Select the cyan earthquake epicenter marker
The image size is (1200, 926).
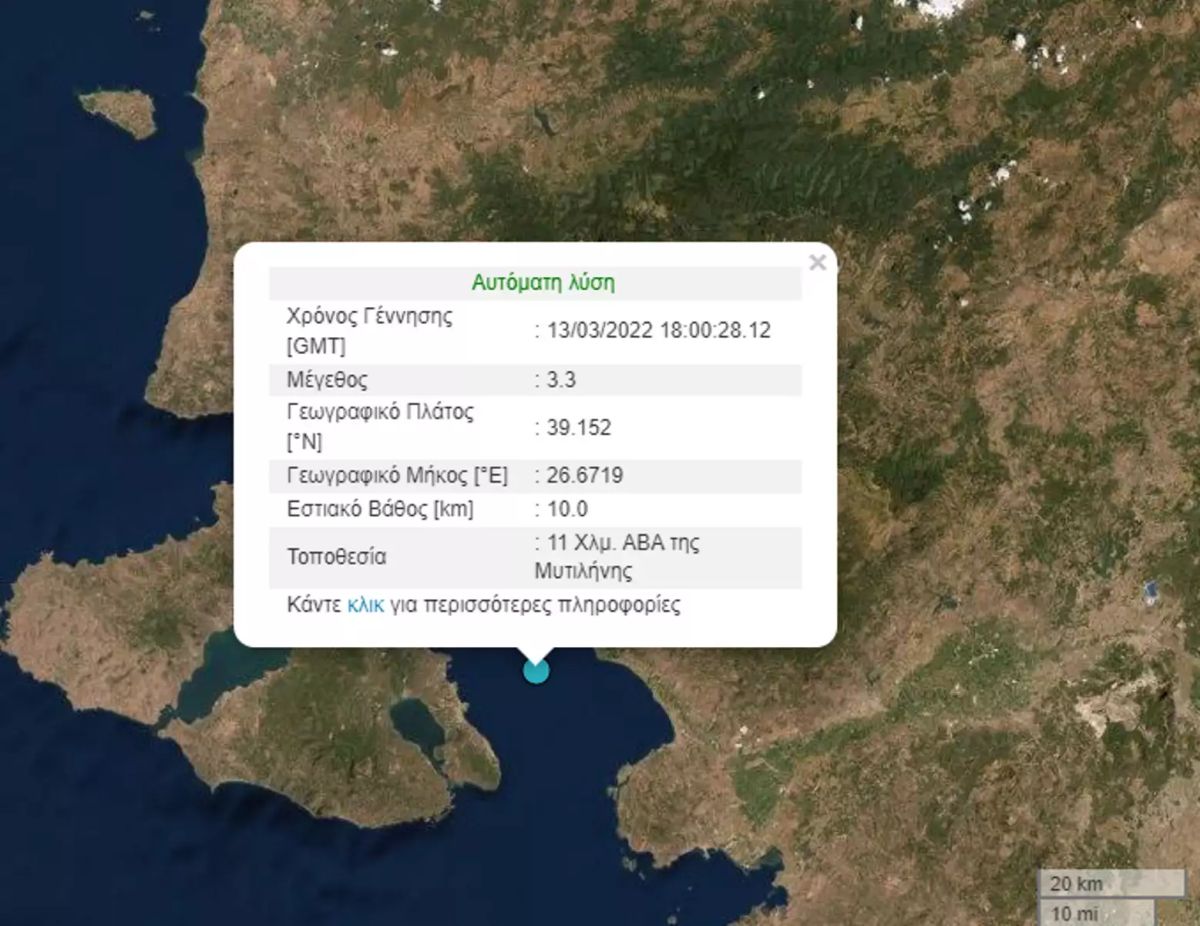coord(536,670)
